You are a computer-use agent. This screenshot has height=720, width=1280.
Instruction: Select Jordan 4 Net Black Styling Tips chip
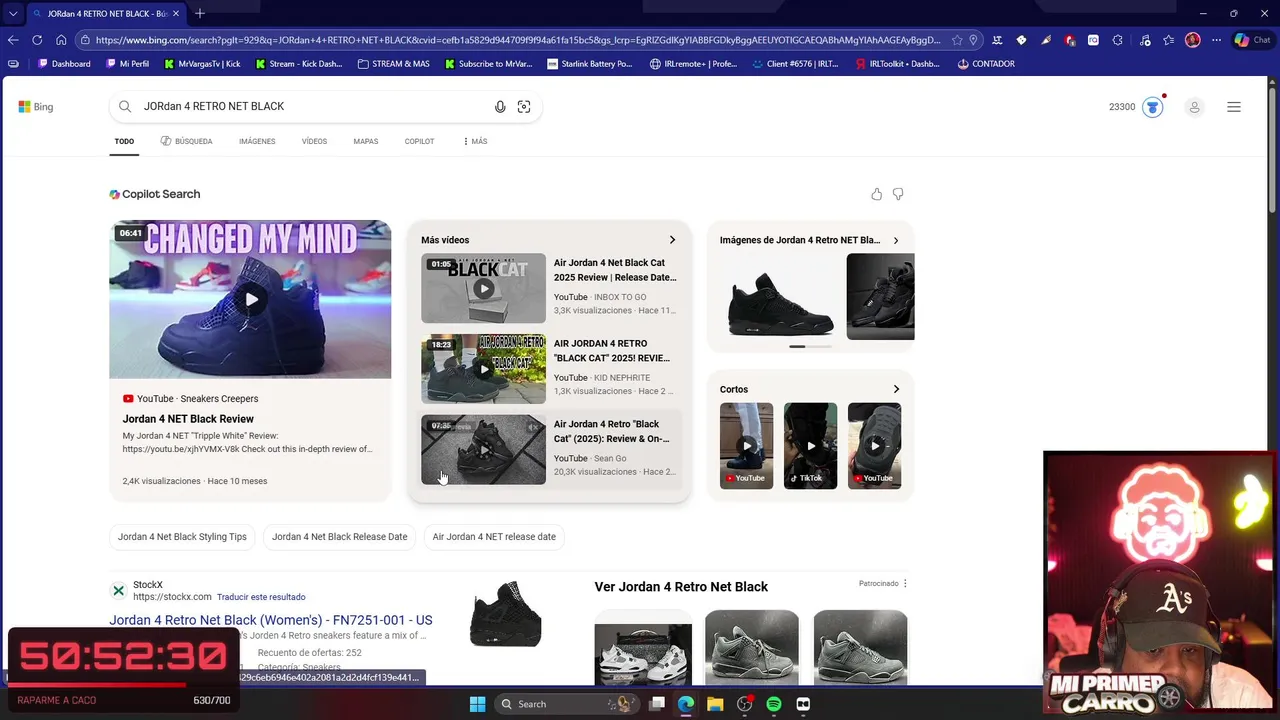[182, 537]
